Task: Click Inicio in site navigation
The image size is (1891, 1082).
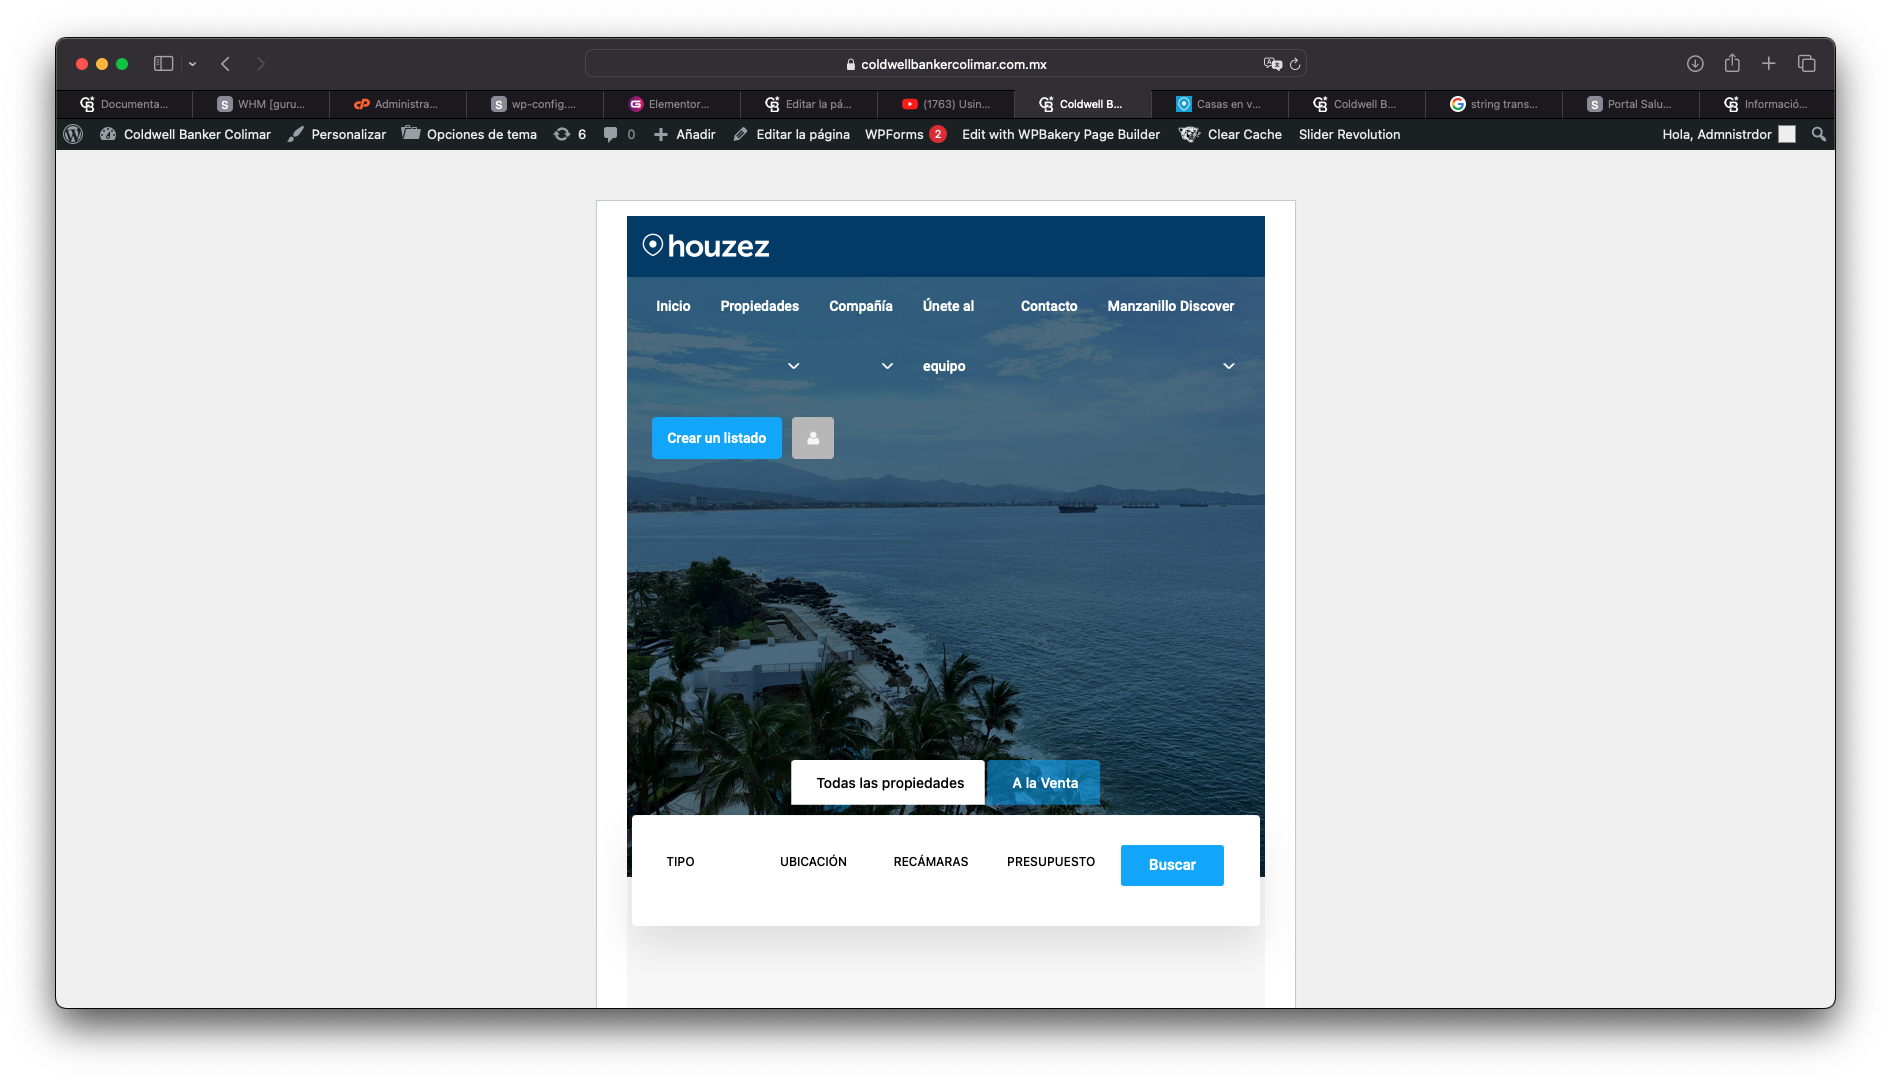Action: [673, 306]
